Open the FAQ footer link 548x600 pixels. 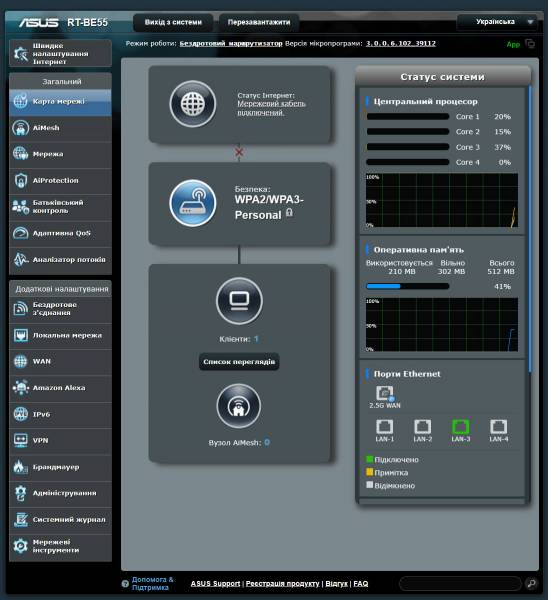tap(360, 584)
